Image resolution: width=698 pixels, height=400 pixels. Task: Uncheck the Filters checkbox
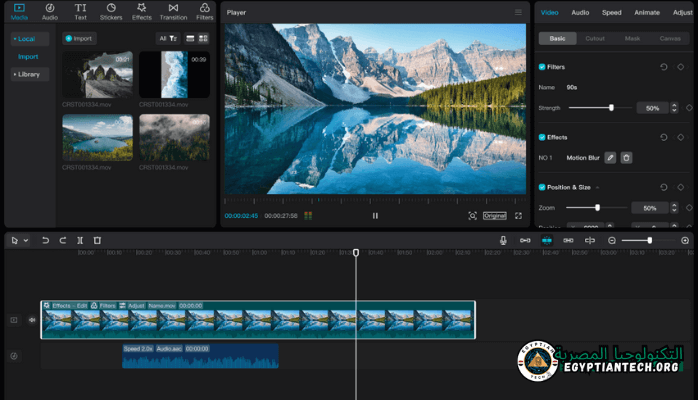coord(542,67)
